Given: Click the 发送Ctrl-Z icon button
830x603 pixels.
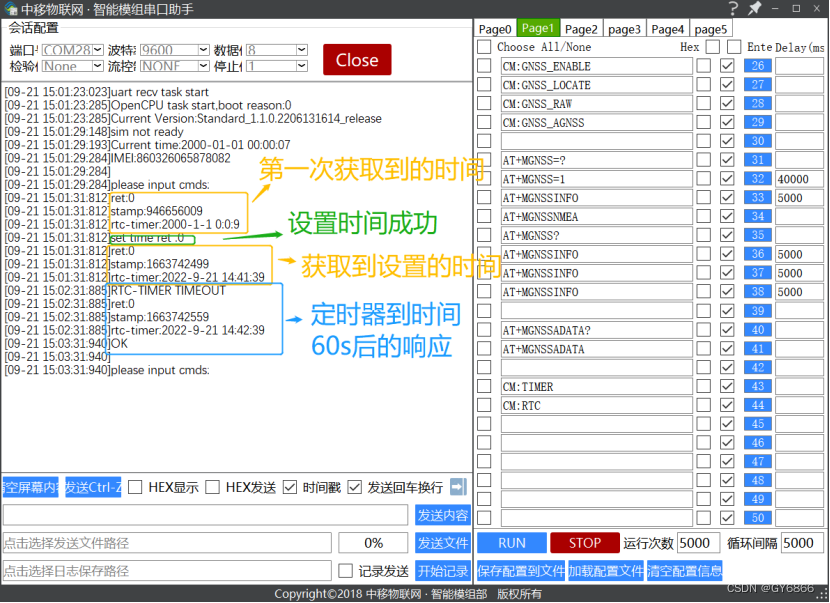Looking at the screenshot, I should pyautogui.click(x=92, y=487).
